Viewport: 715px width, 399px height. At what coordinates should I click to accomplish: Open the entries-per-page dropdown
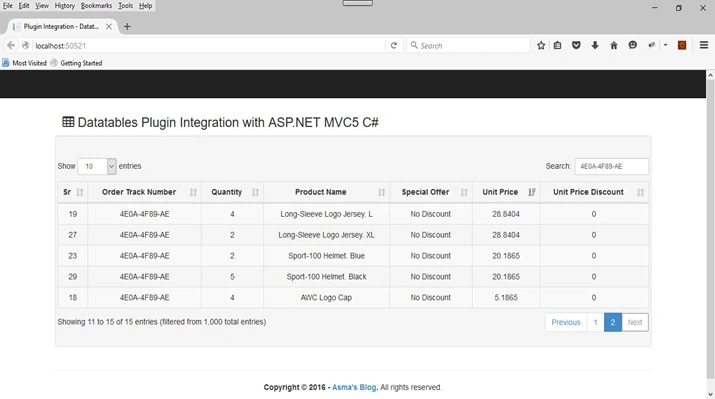pyautogui.click(x=97, y=166)
